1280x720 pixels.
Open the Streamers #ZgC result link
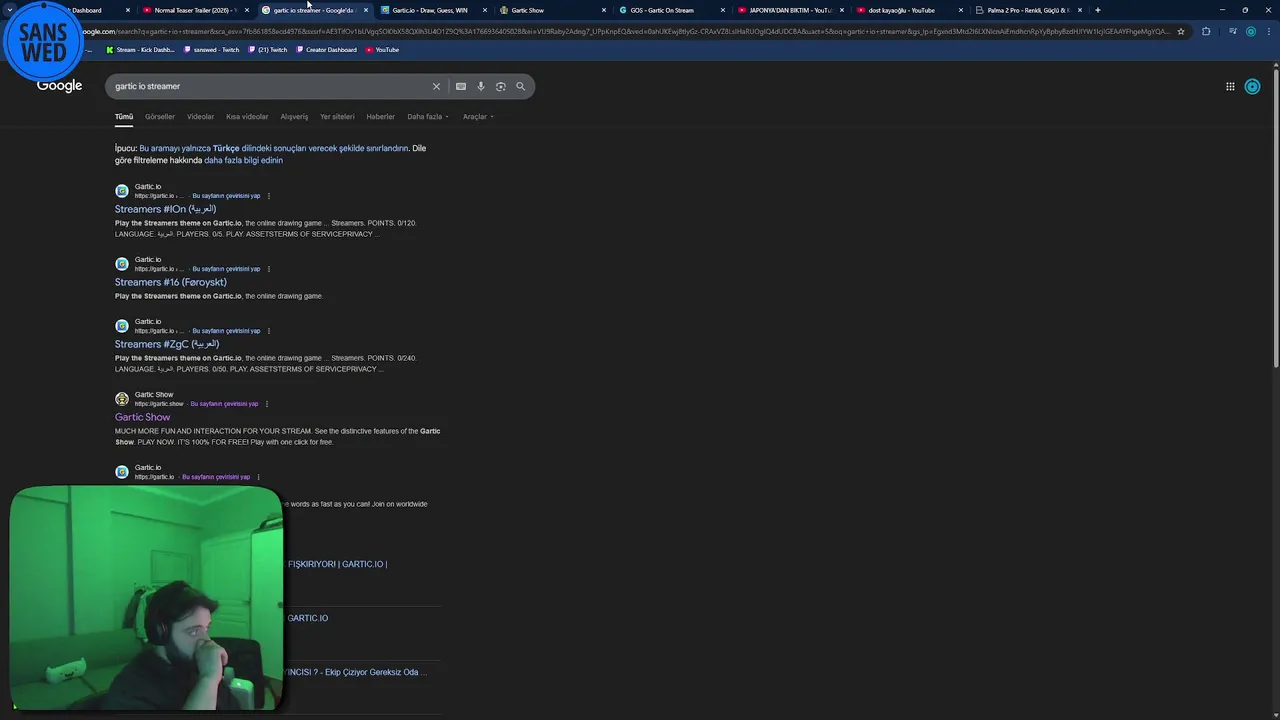click(167, 344)
